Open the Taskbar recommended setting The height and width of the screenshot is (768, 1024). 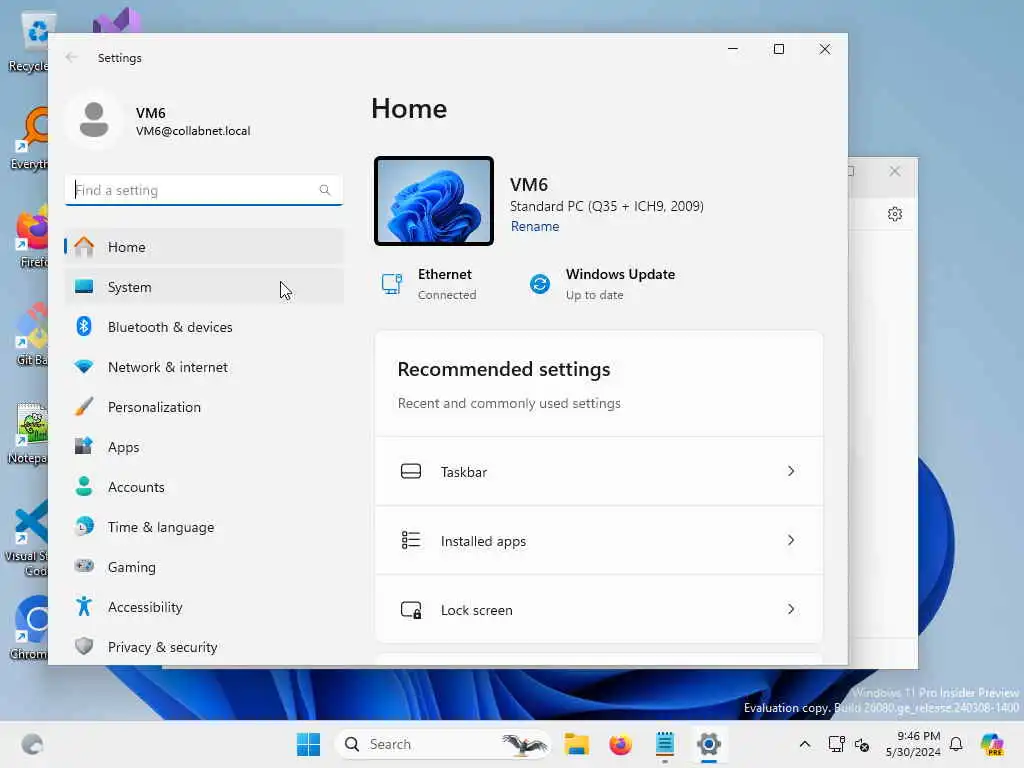[x=599, y=472]
